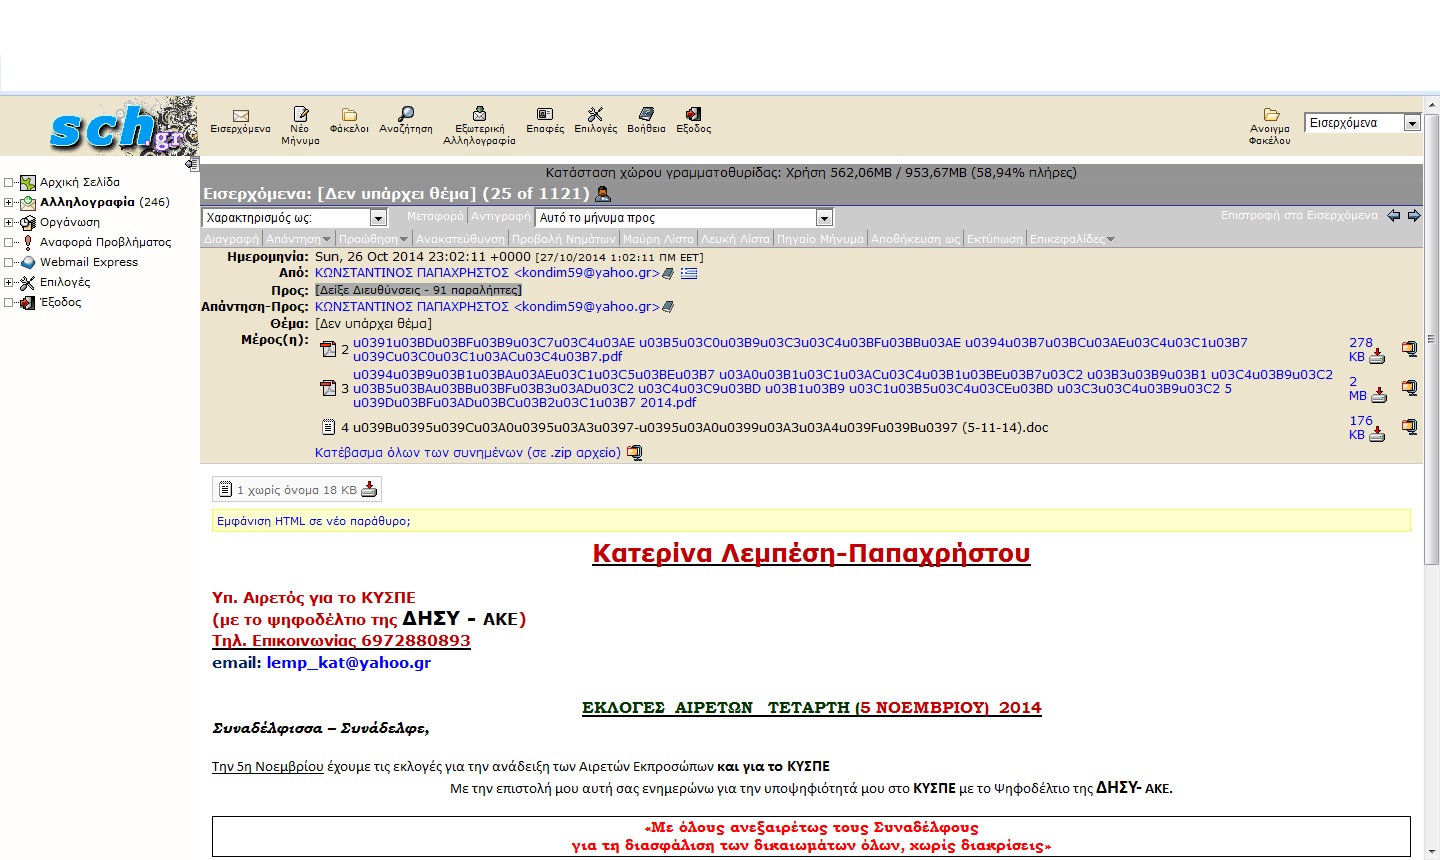Click Εμφάνιση HTML σε νέο παράθυρο link
Viewport: 1440px width, 860px height.
(314, 521)
